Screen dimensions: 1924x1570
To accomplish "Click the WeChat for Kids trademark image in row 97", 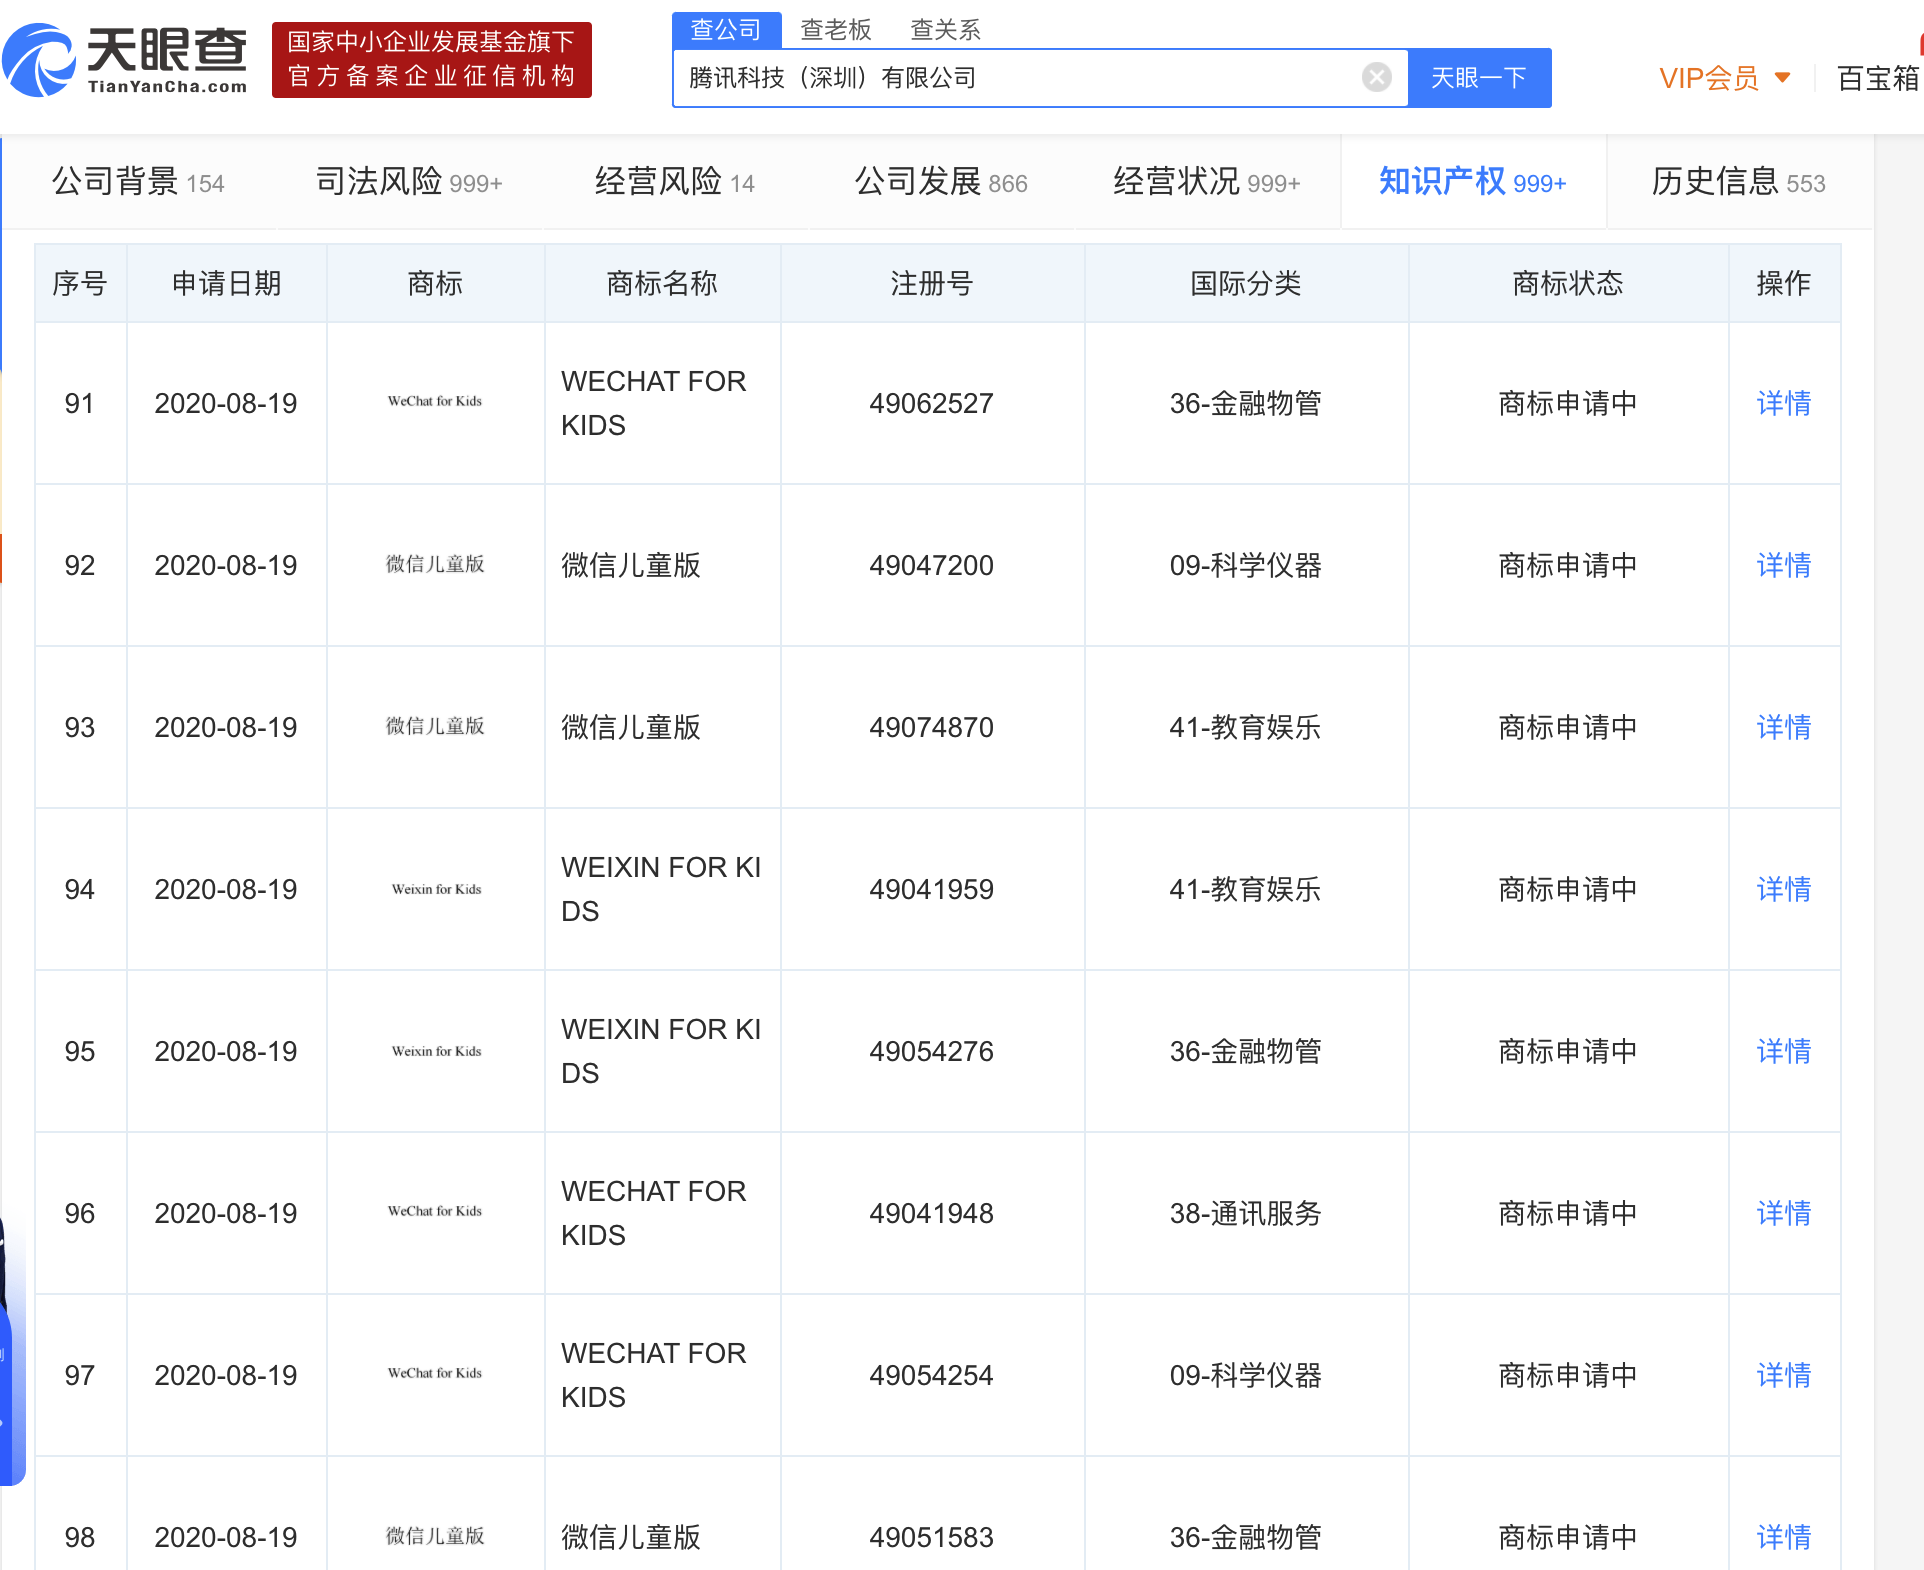I will pyautogui.click(x=435, y=1374).
